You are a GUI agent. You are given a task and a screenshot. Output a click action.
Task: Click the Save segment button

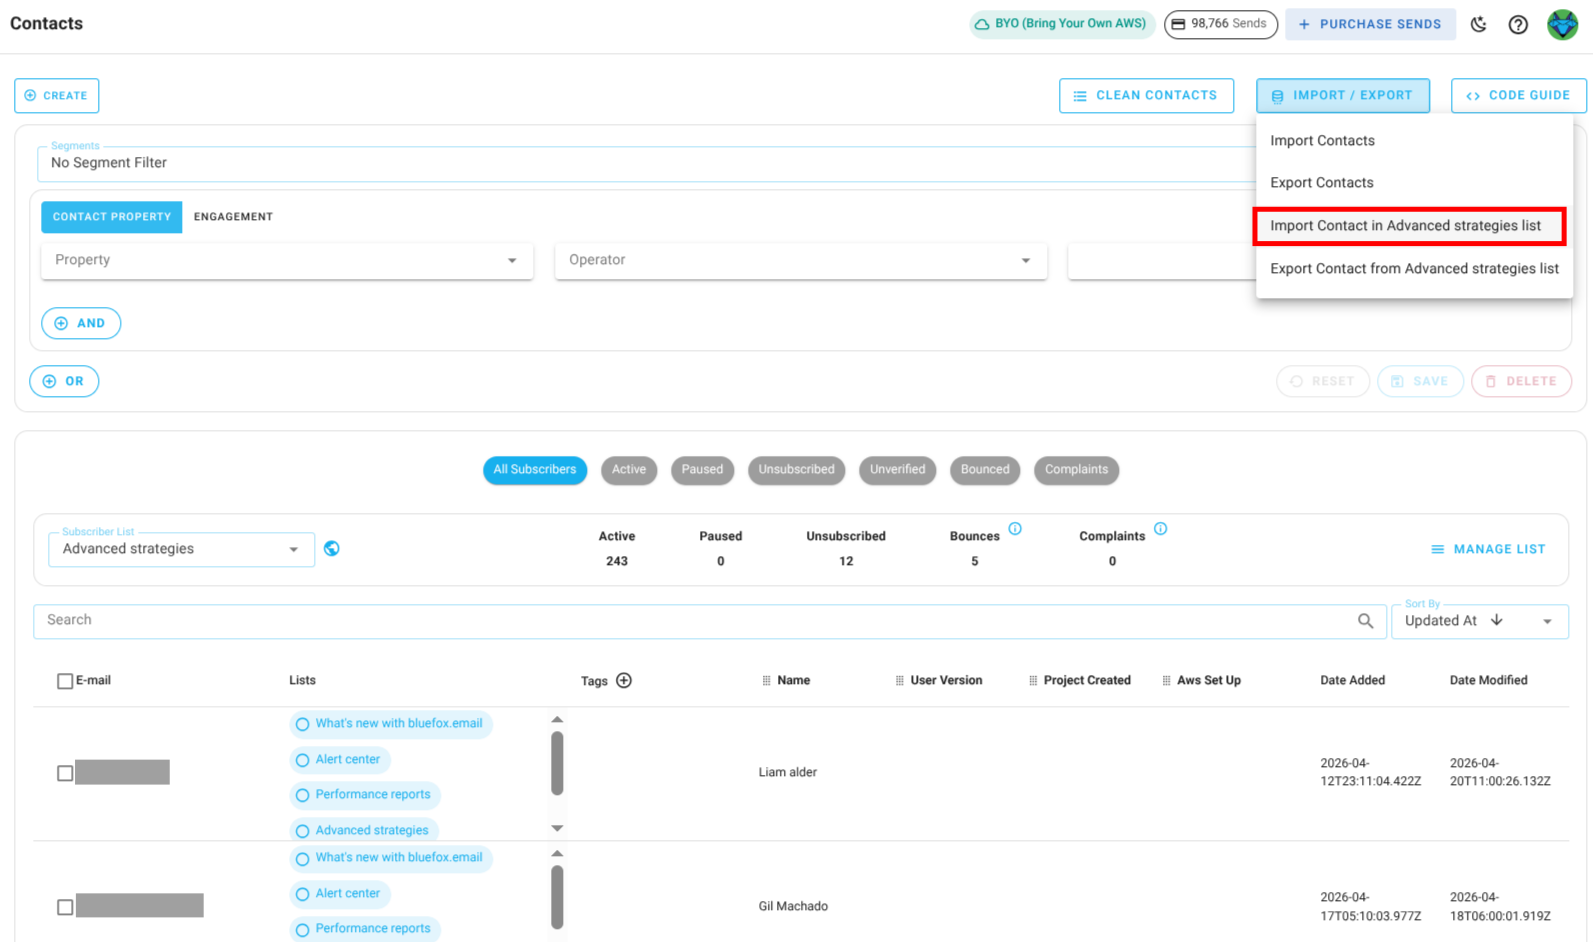(x=1420, y=381)
